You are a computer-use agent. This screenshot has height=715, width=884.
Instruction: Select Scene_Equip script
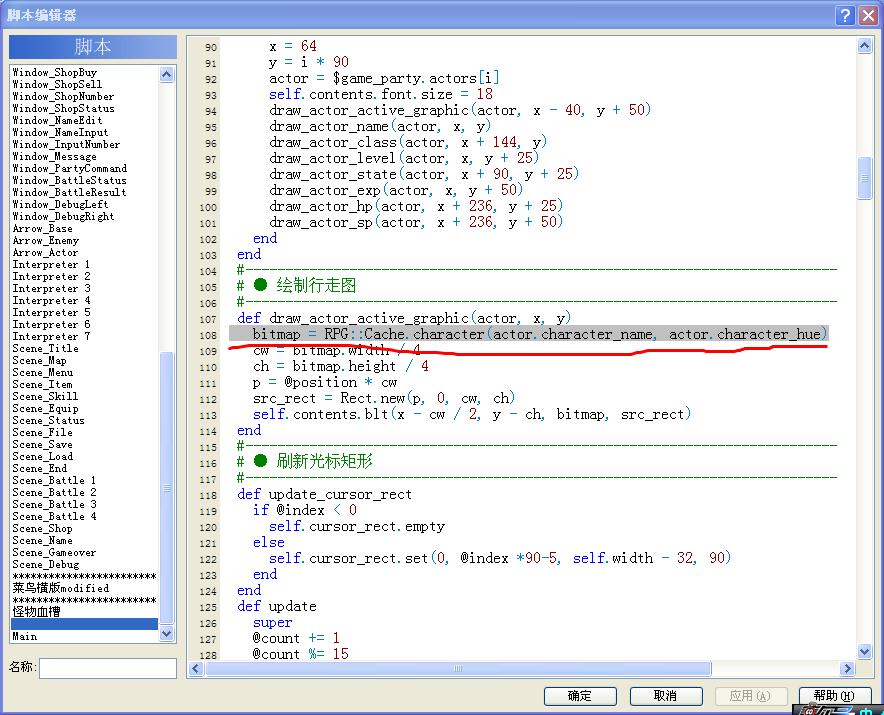[46, 408]
